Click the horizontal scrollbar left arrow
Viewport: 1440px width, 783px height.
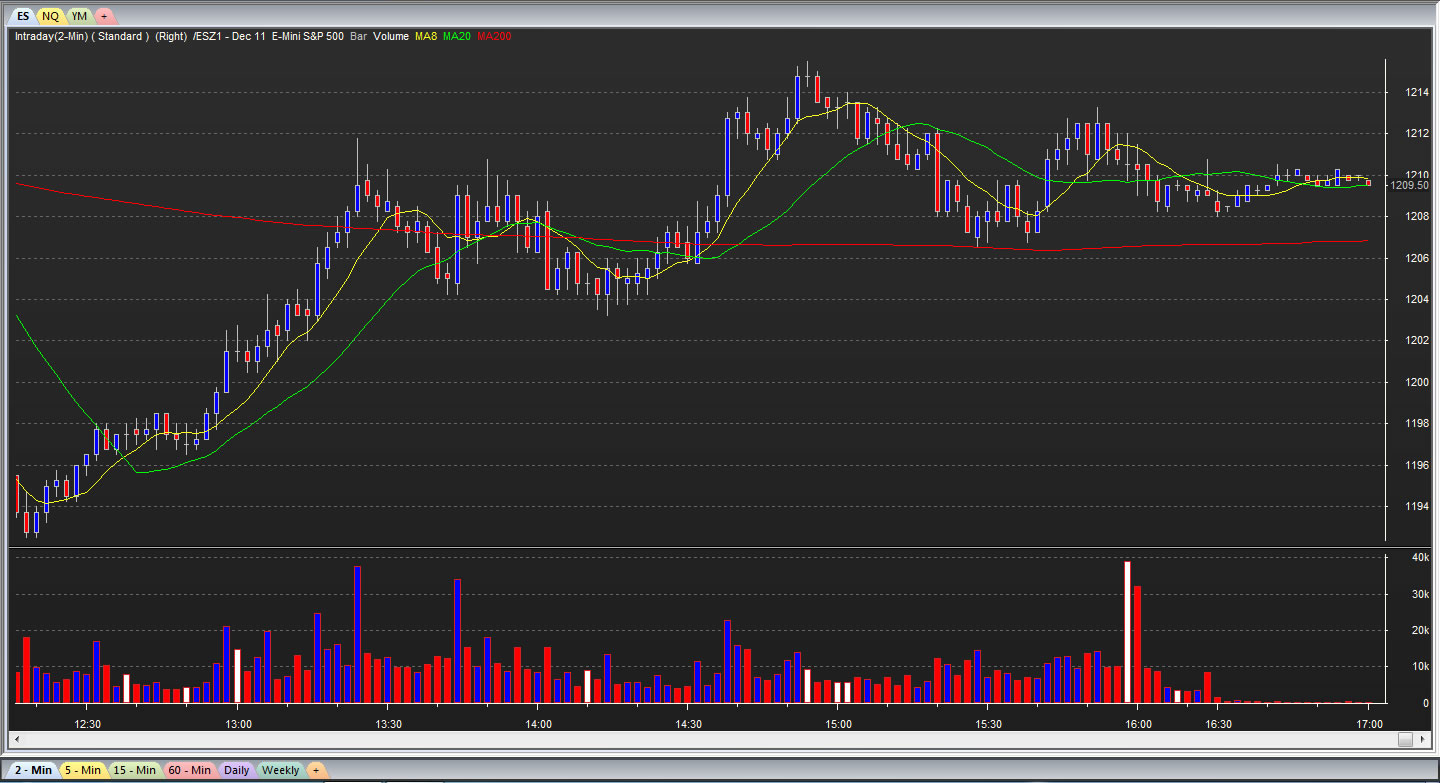tap(16, 739)
